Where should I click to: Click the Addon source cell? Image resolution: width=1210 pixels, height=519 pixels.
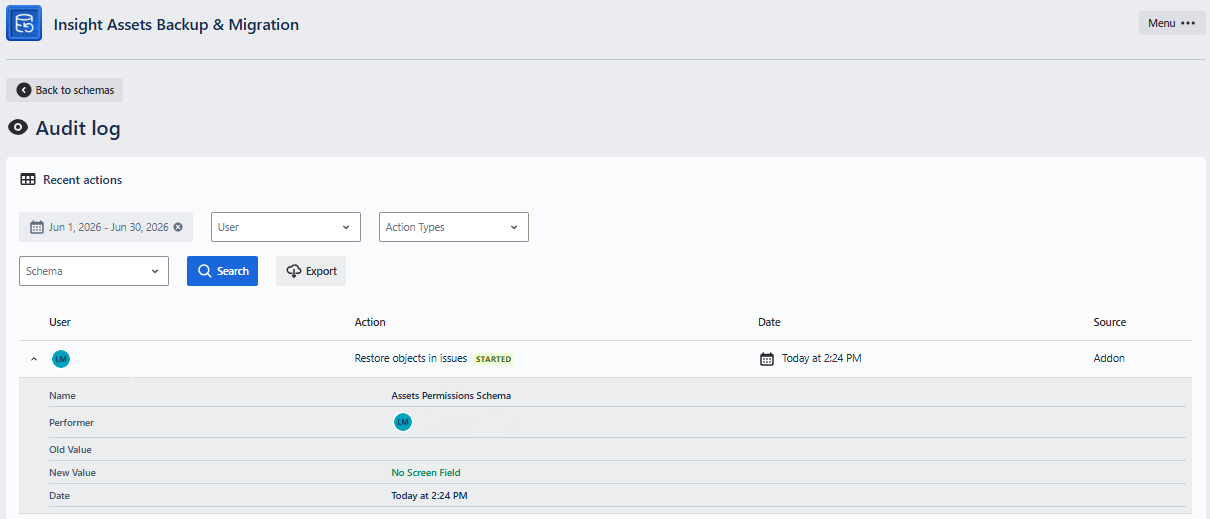pos(1109,358)
